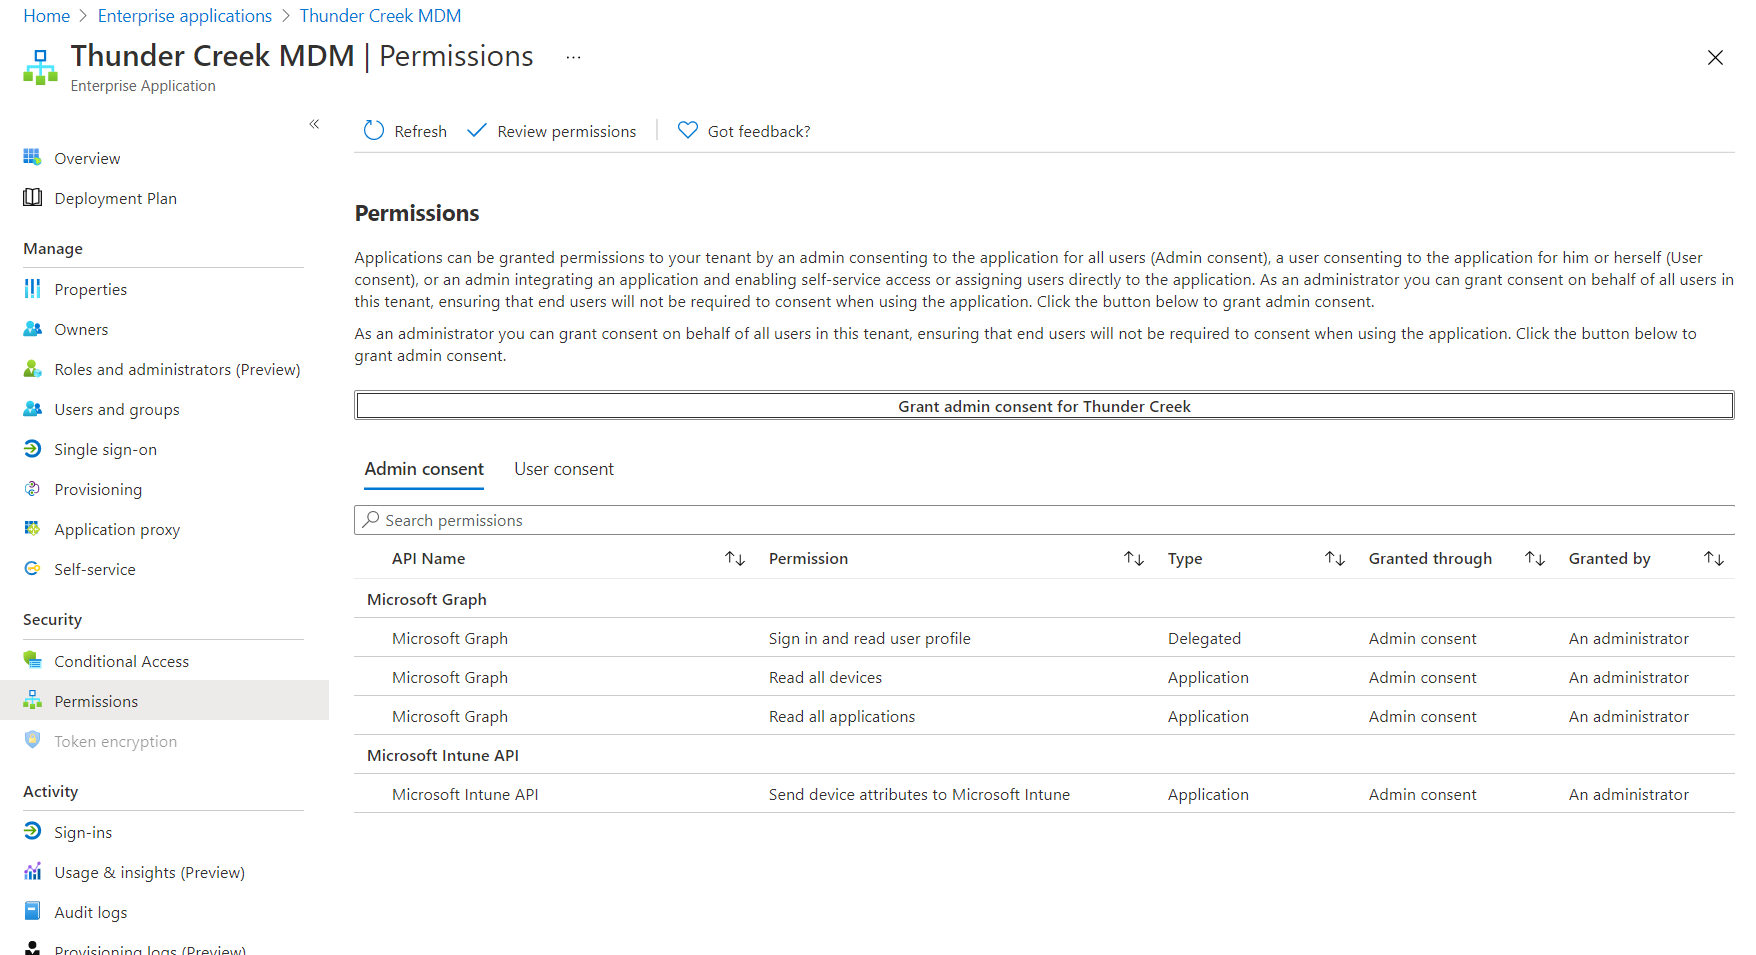
Task: Switch to the User consent tab
Action: [564, 469]
